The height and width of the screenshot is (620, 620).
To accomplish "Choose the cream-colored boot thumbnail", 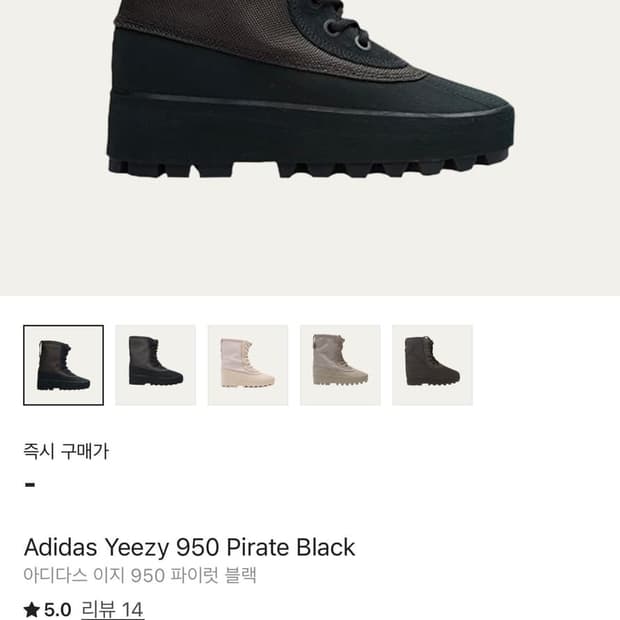I will tap(248, 365).
